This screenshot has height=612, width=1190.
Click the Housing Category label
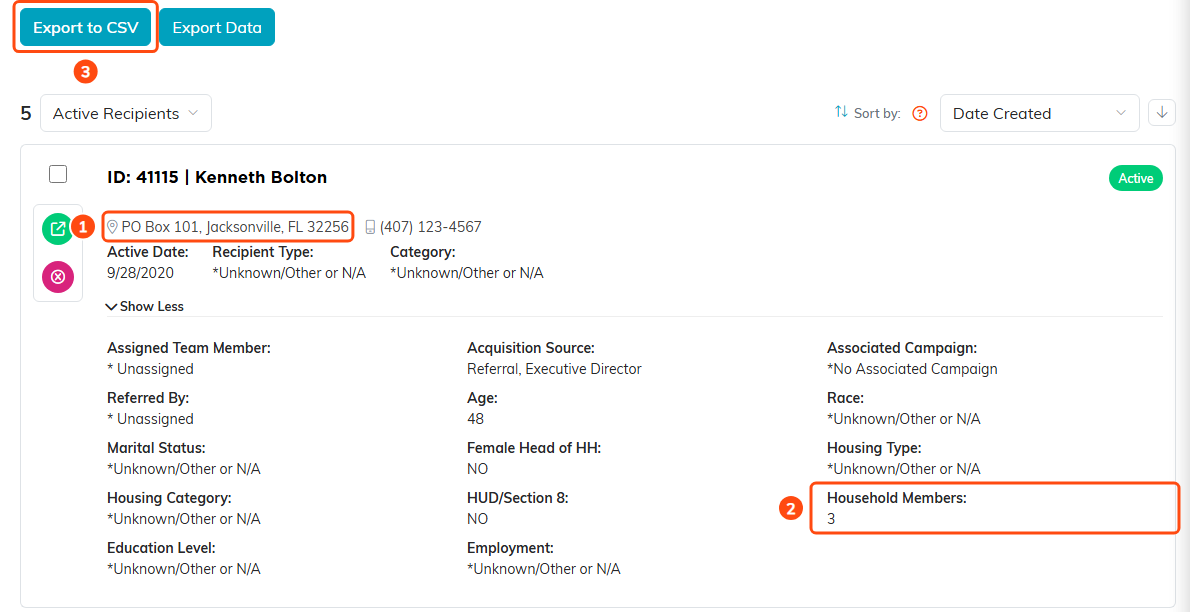(169, 497)
